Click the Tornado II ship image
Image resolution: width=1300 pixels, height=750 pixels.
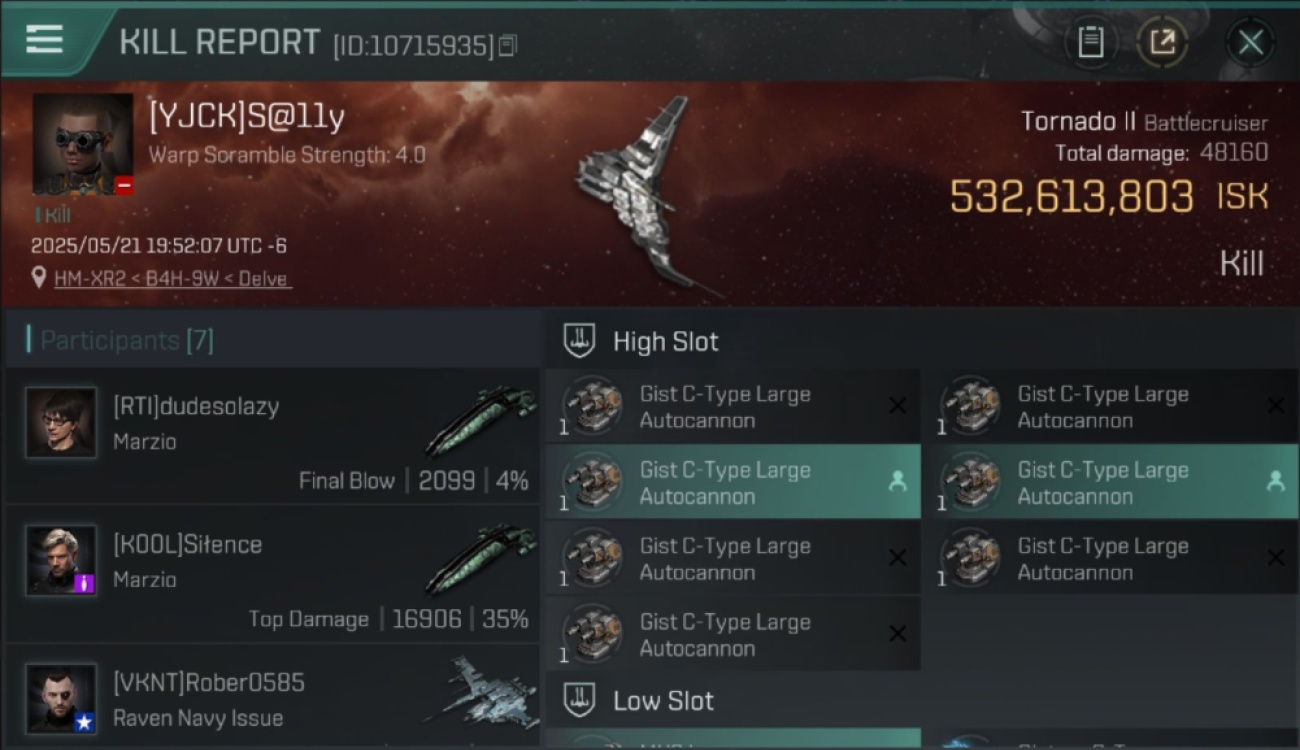638,192
